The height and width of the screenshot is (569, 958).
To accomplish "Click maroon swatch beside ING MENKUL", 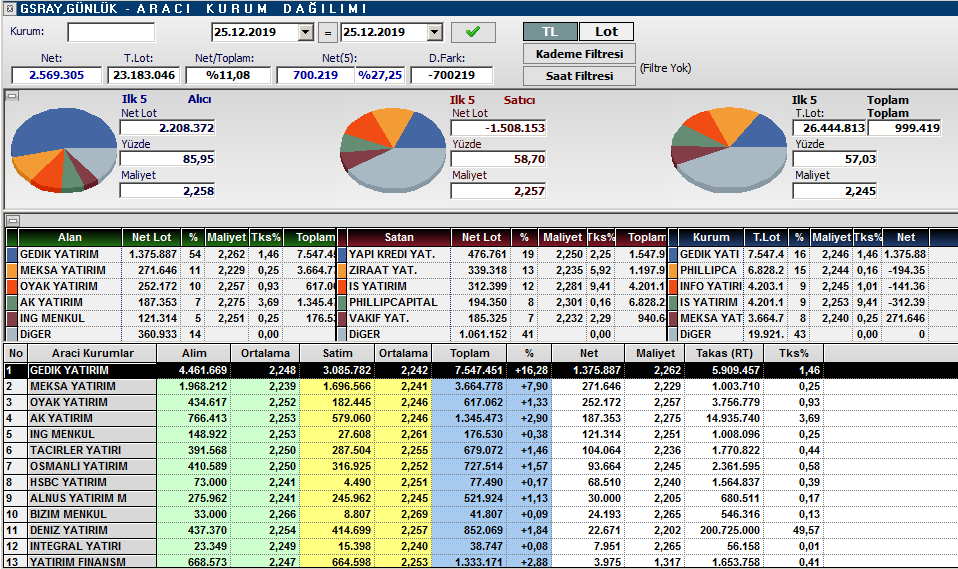I will [12, 318].
